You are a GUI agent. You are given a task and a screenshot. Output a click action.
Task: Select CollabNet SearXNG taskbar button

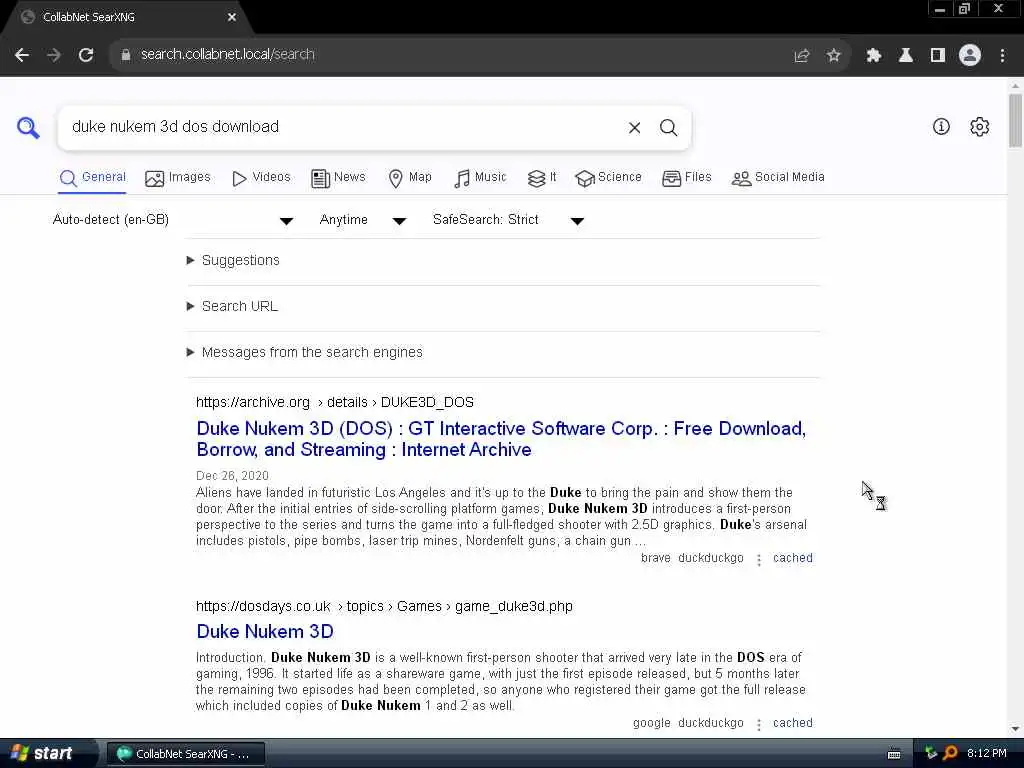tap(185, 754)
